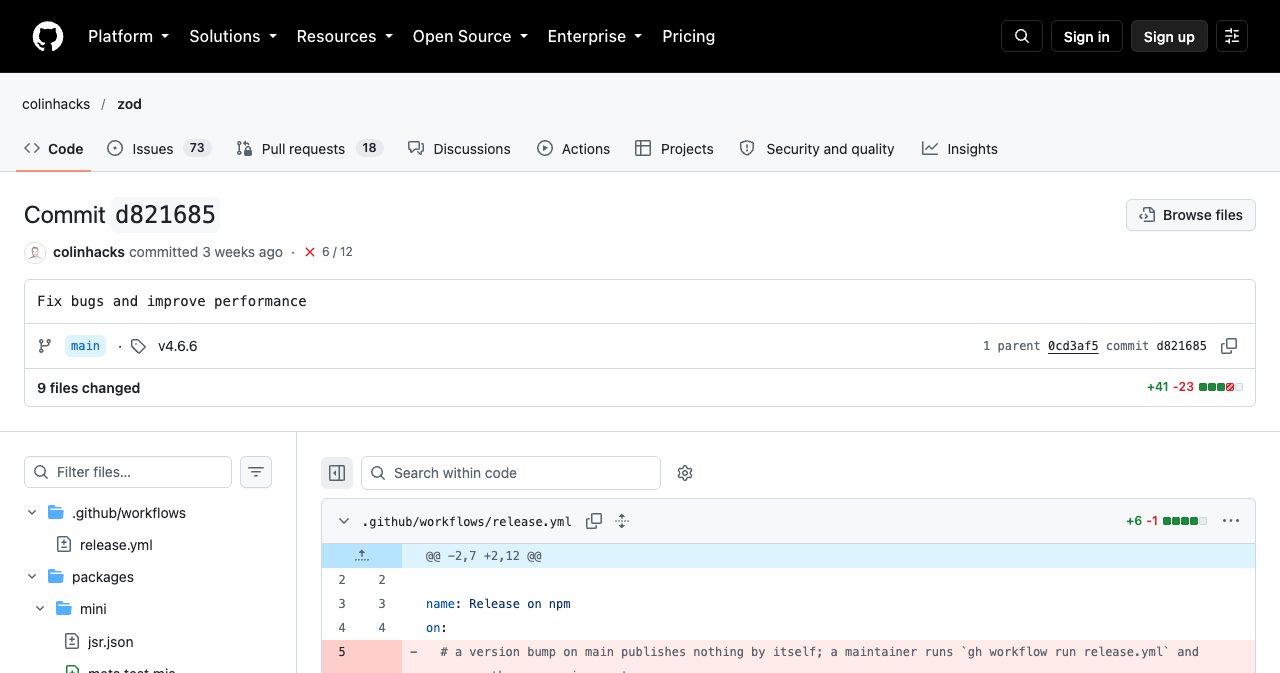Click the colinhacks committer name
1280x673 pixels.
pos(89,252)
